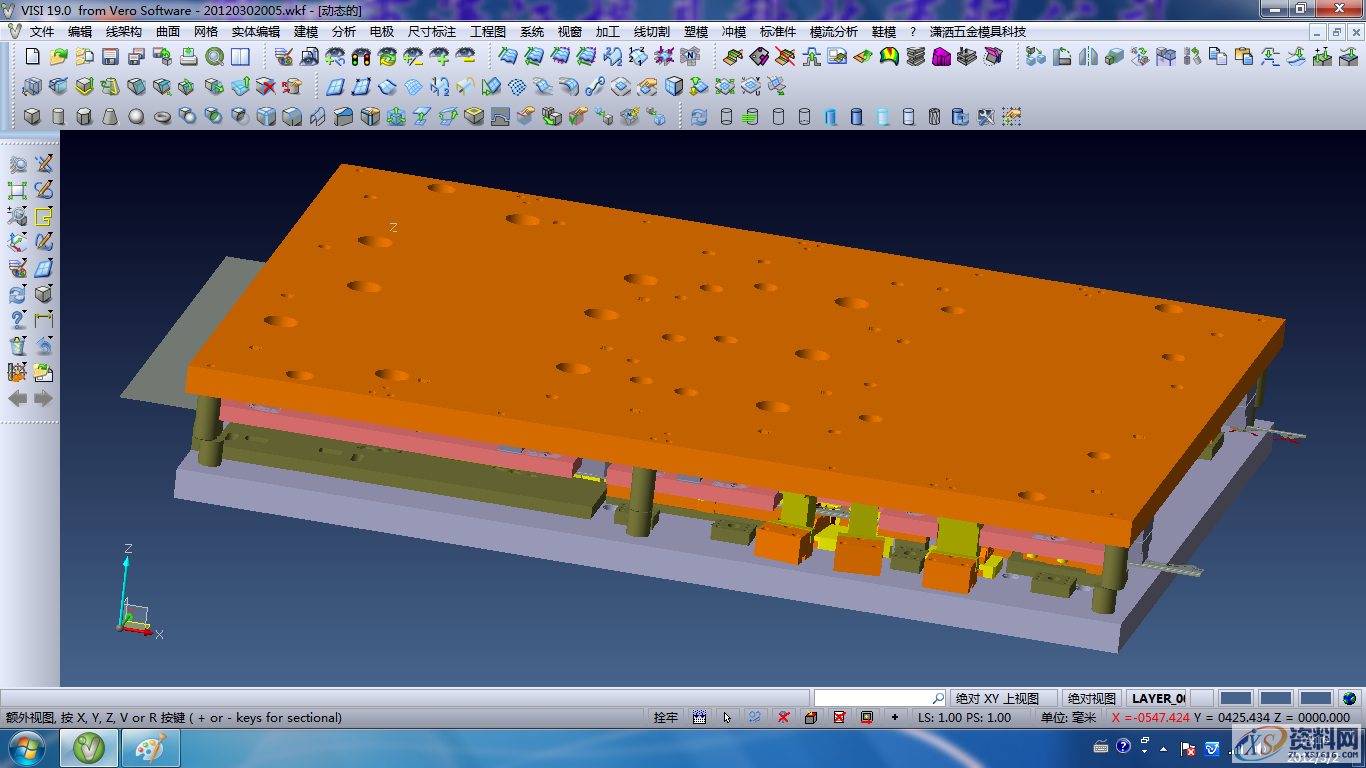Click the floppy disk Save icon
This screenshot has width=1366, height=768.
click(110, 57)
